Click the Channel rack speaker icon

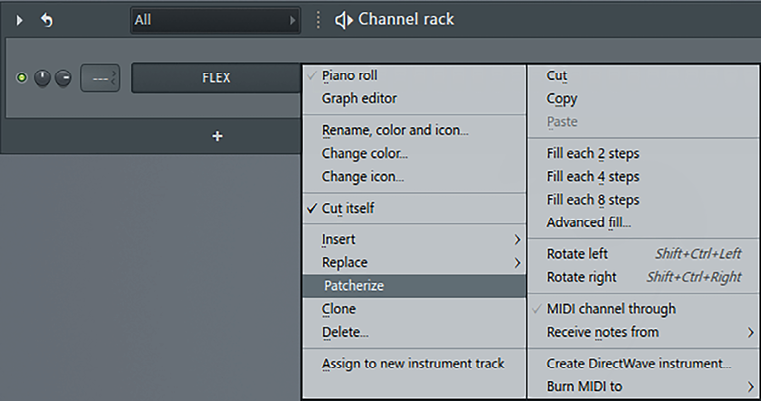(344, 20)
